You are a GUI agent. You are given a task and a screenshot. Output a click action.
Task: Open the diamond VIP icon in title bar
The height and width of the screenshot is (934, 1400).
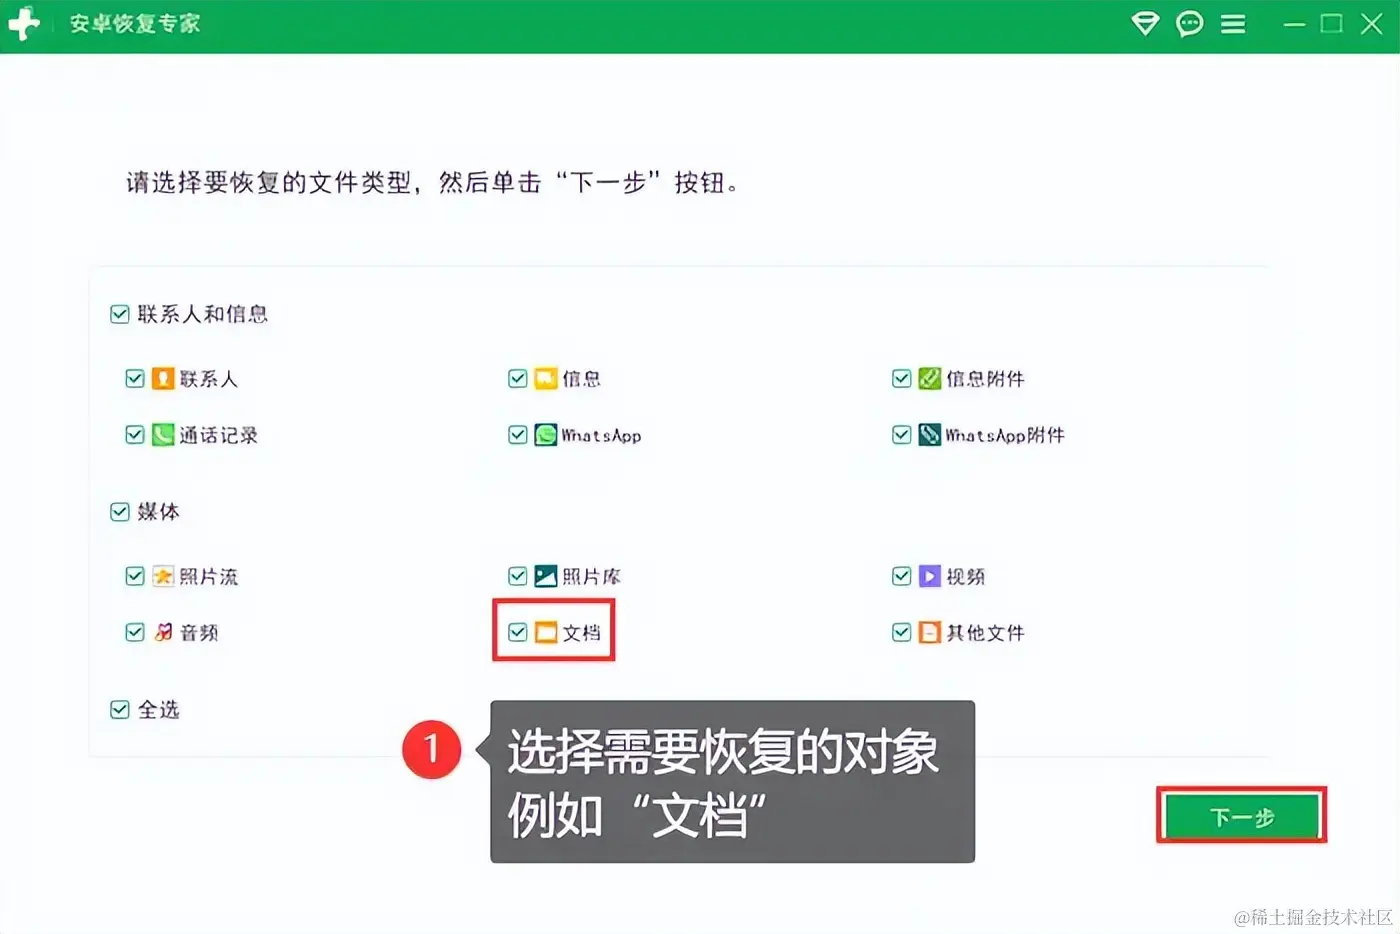tap(1145, 24)
